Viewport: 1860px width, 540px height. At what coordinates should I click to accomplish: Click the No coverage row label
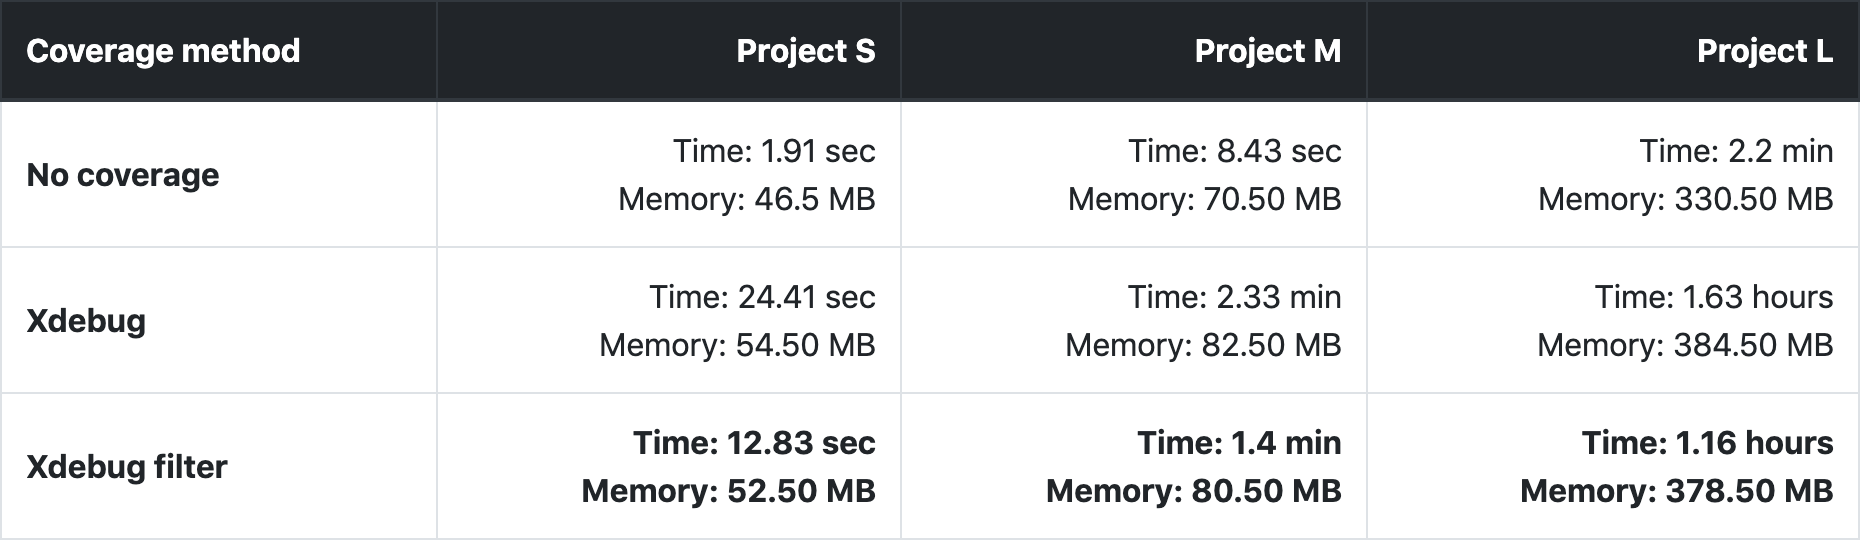[123, 175]
